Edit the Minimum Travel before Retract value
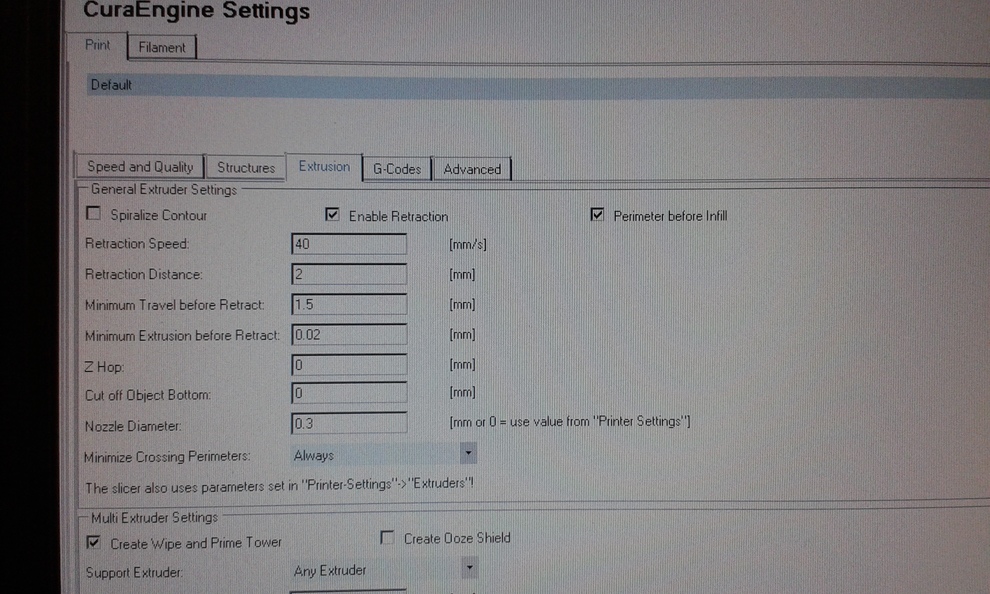Viewport: 990px width, 594px height. point(349,304)
